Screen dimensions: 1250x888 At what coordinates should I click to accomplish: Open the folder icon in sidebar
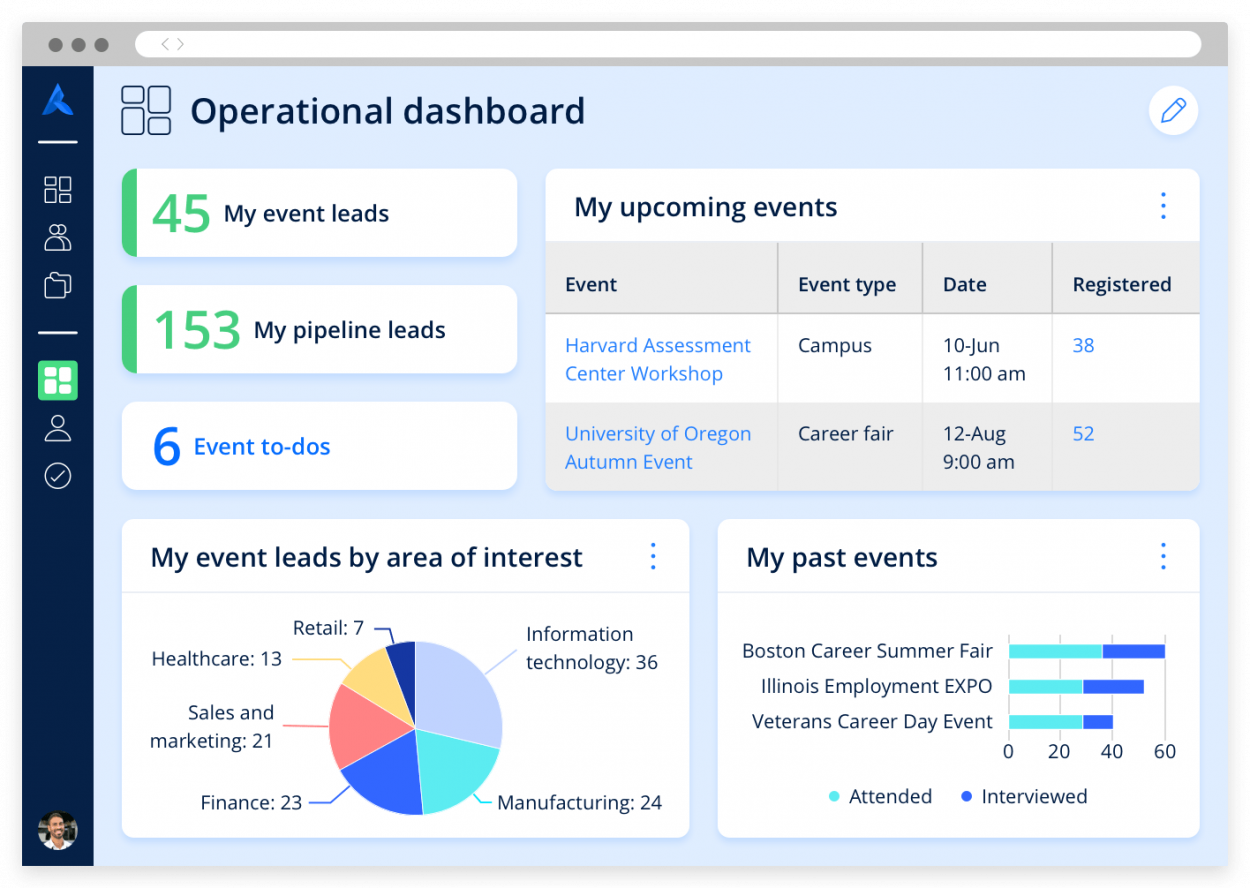[57, 285]
